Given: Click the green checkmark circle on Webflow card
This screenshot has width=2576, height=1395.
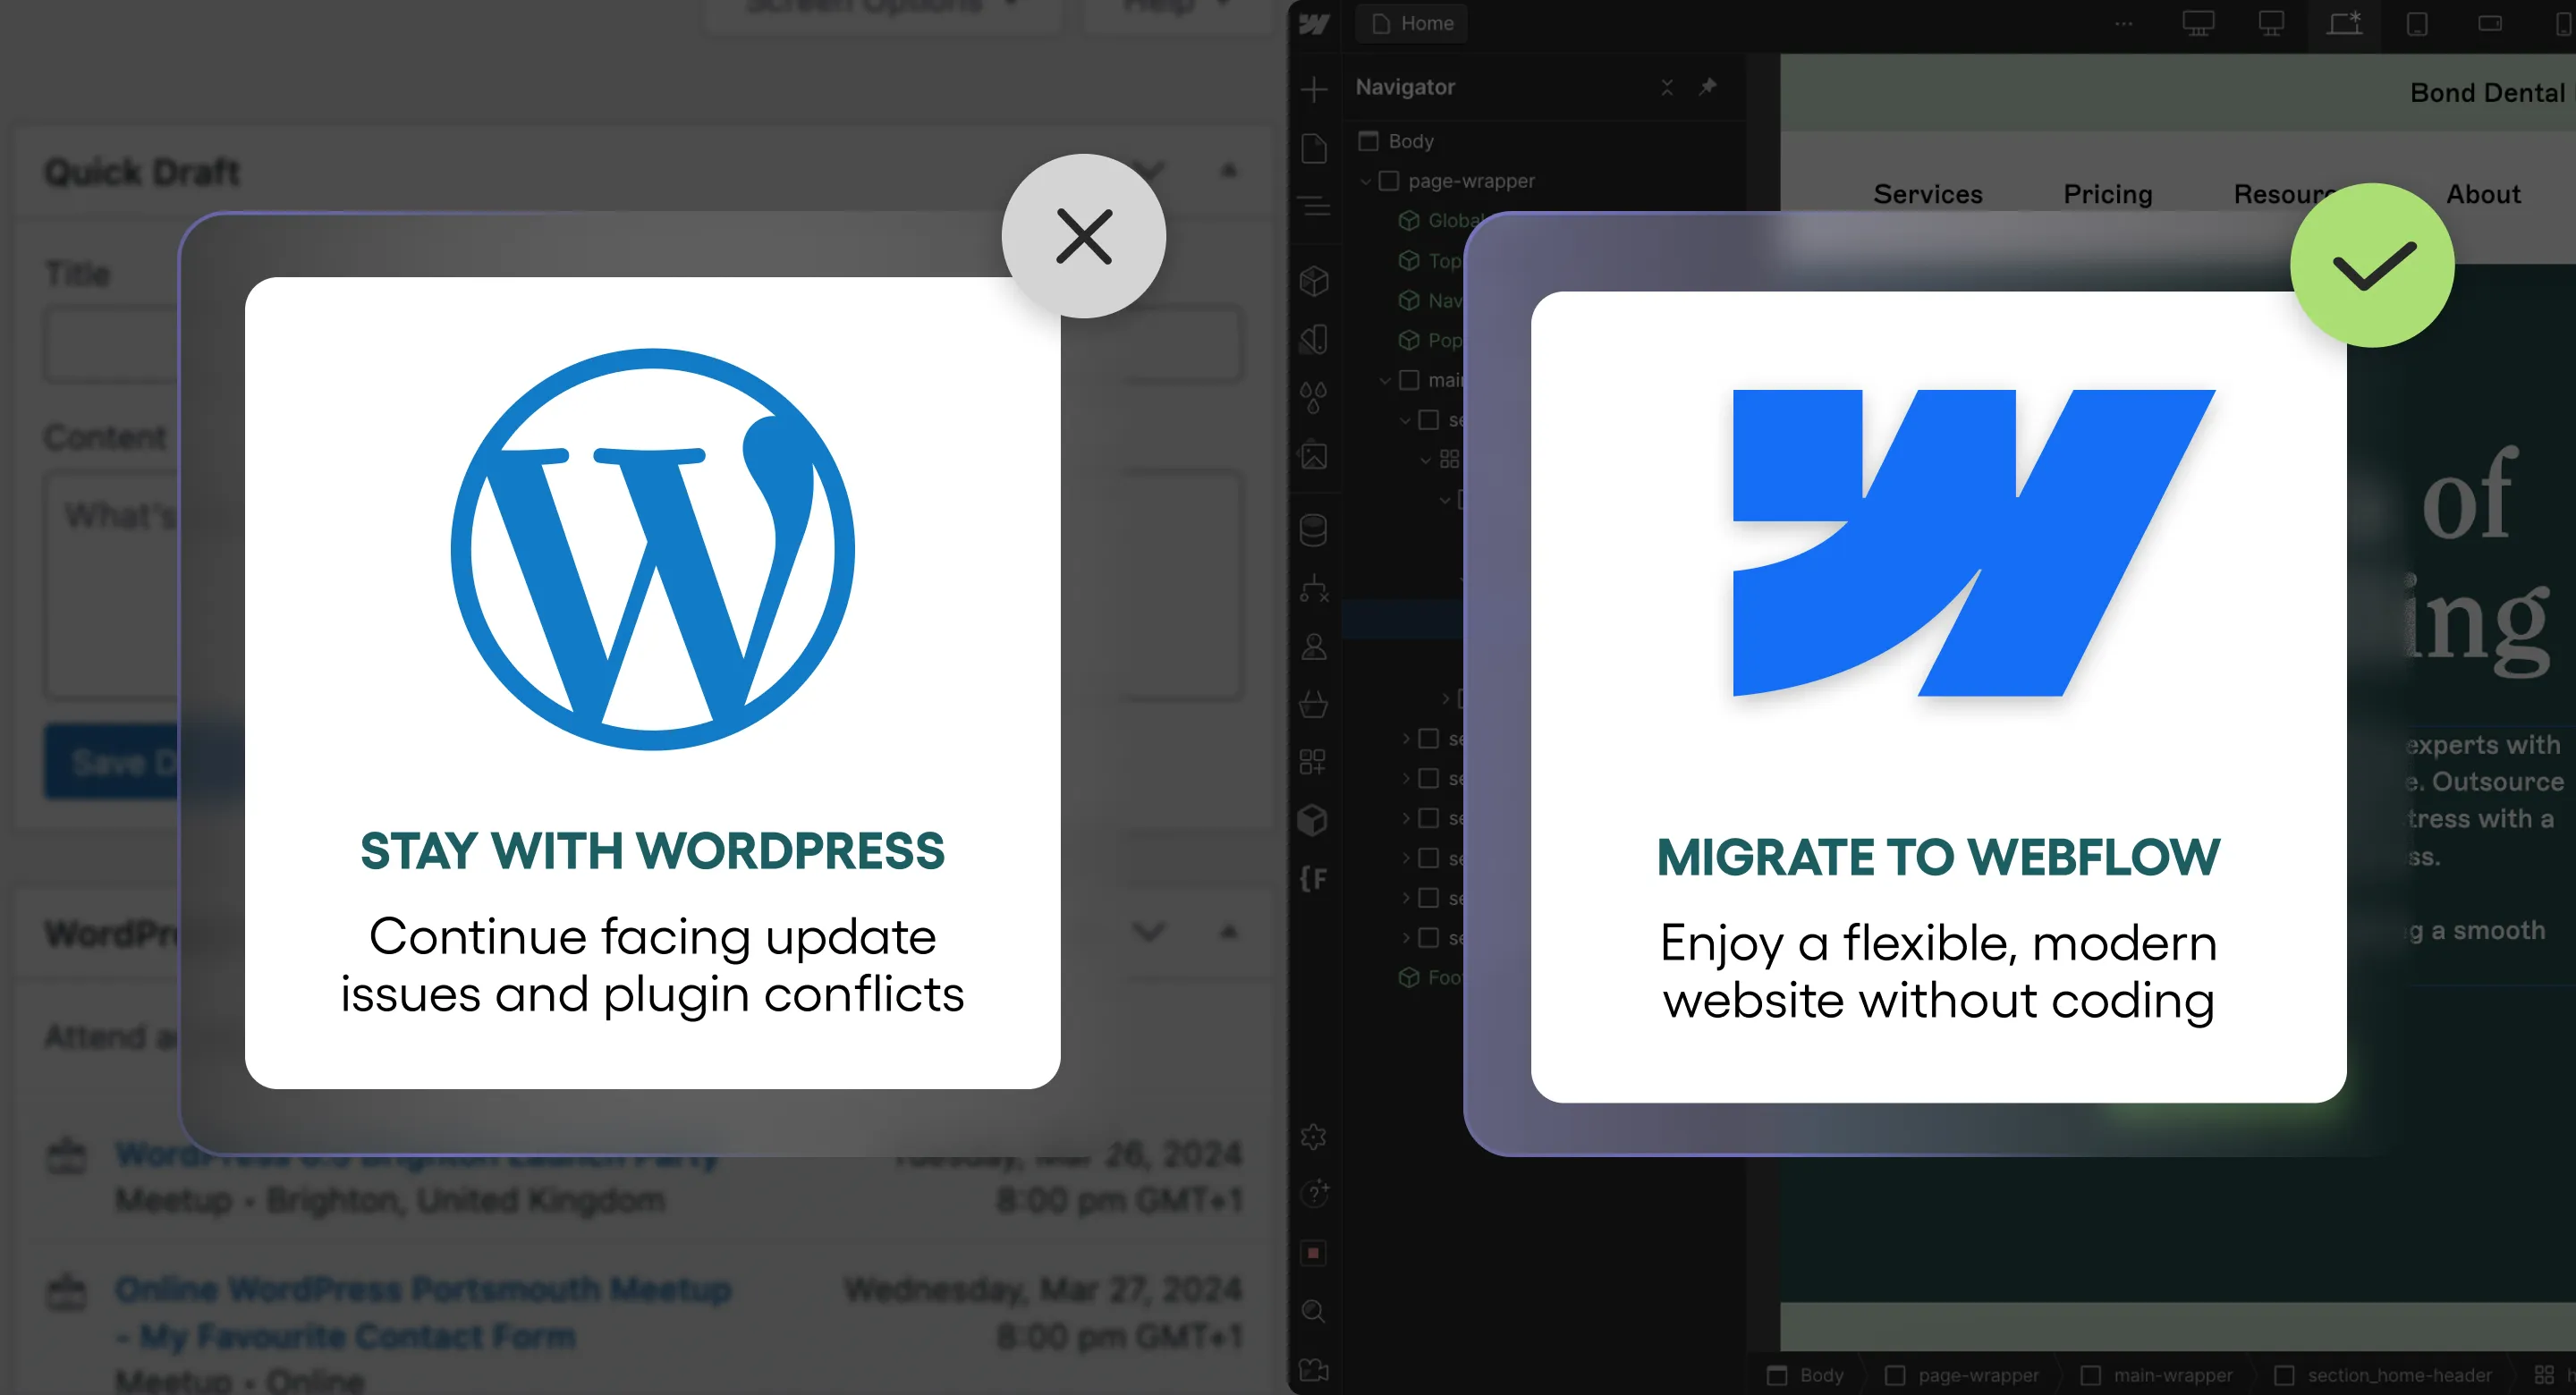Looking at the screenshot, I should point(2372,265).
